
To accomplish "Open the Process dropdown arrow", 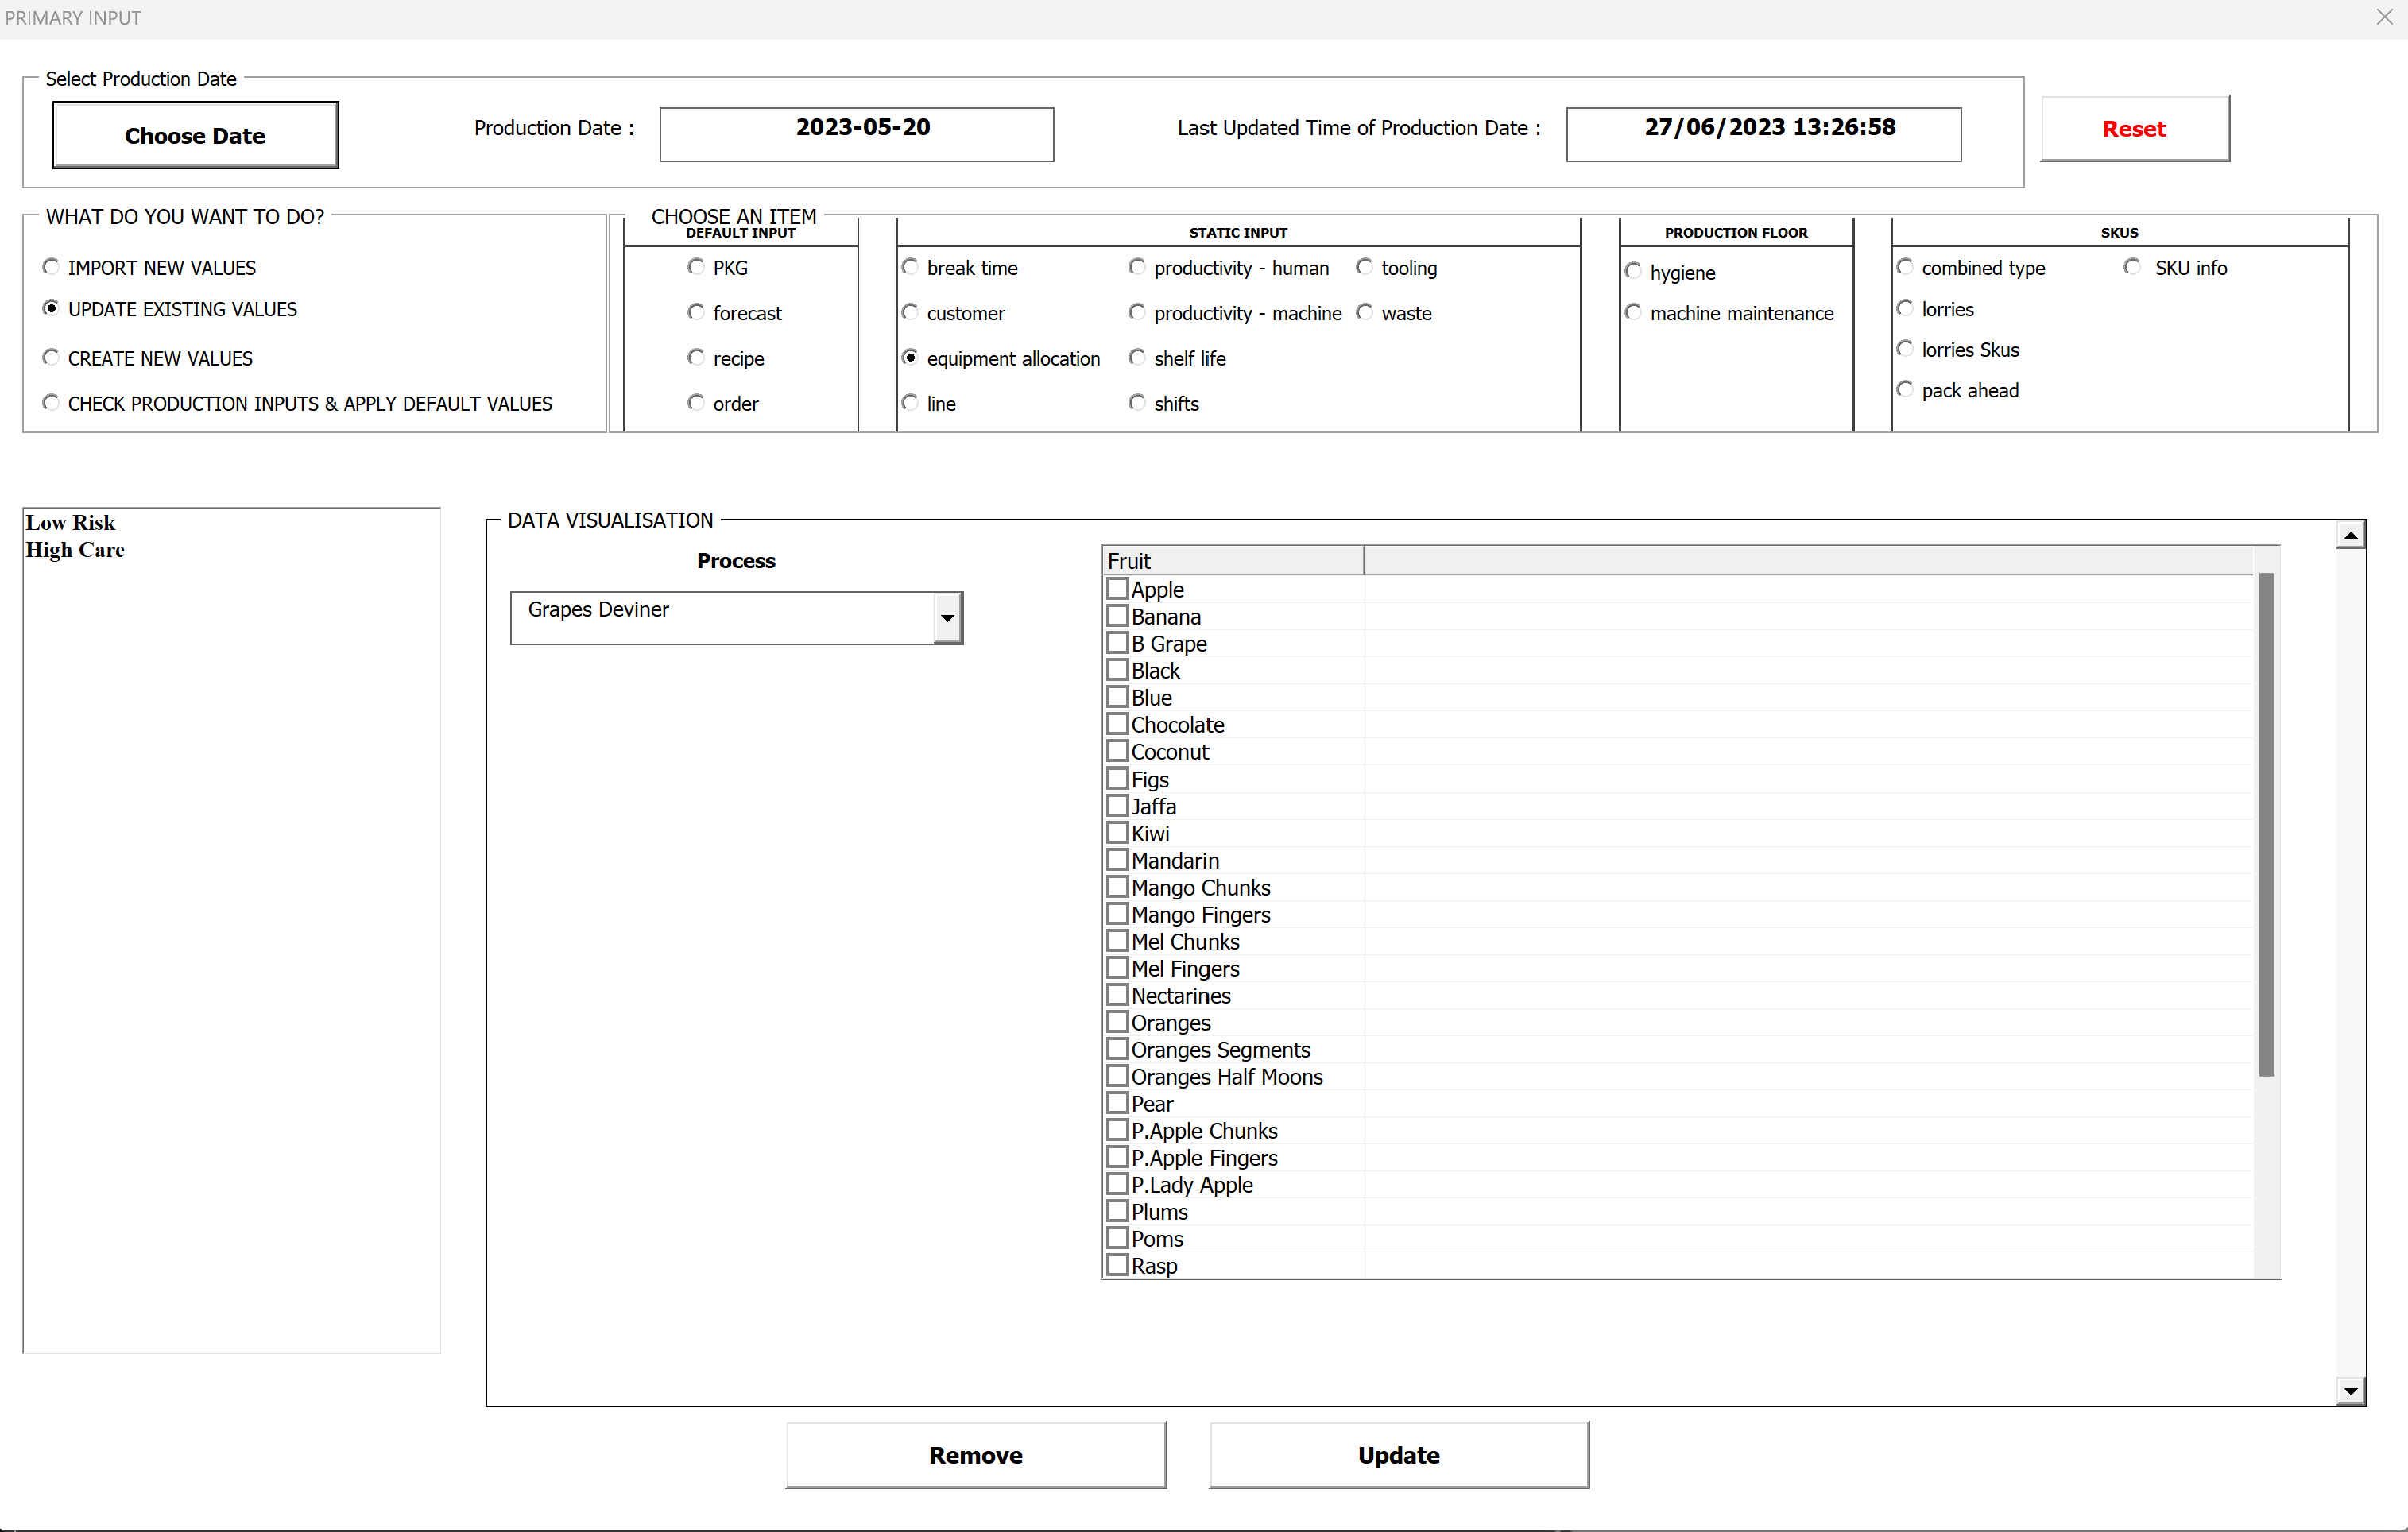I will click(947, 618).
